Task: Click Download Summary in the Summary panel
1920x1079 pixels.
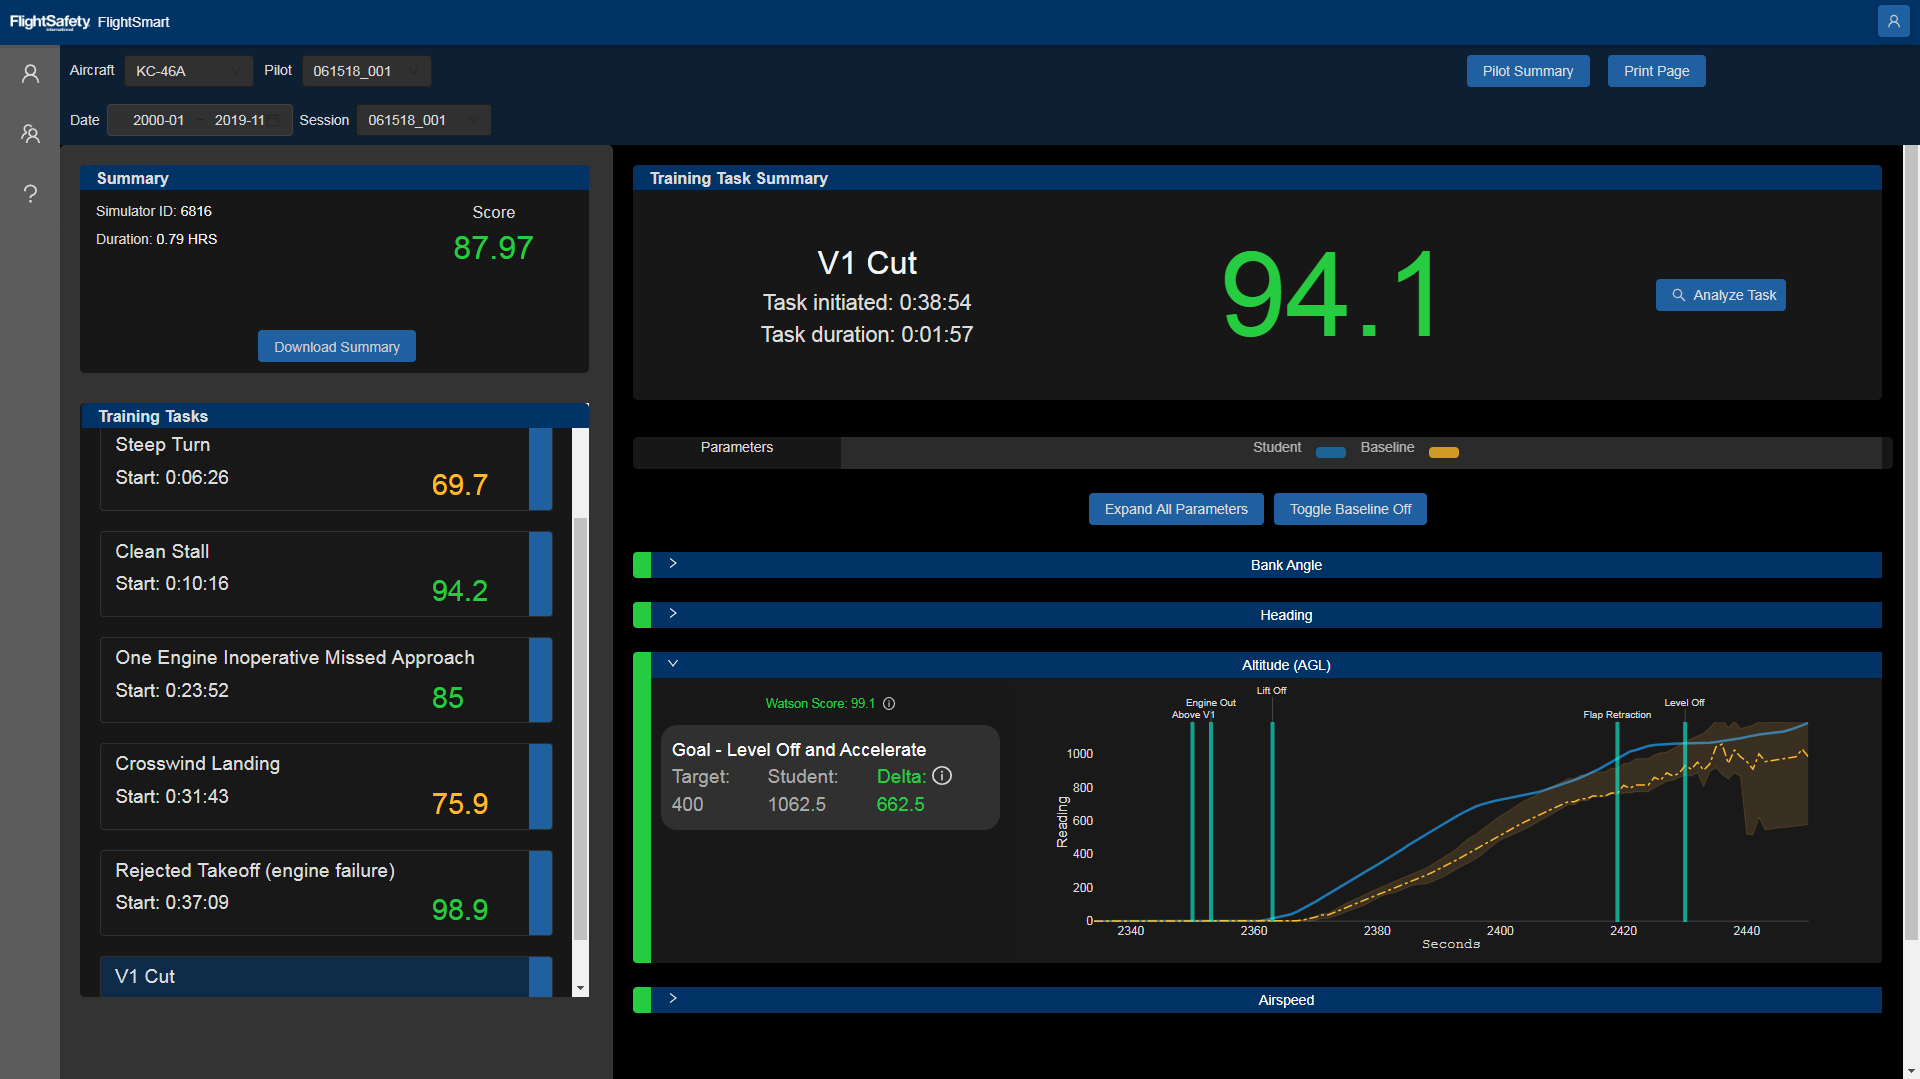Action: (x=336, y=346)
